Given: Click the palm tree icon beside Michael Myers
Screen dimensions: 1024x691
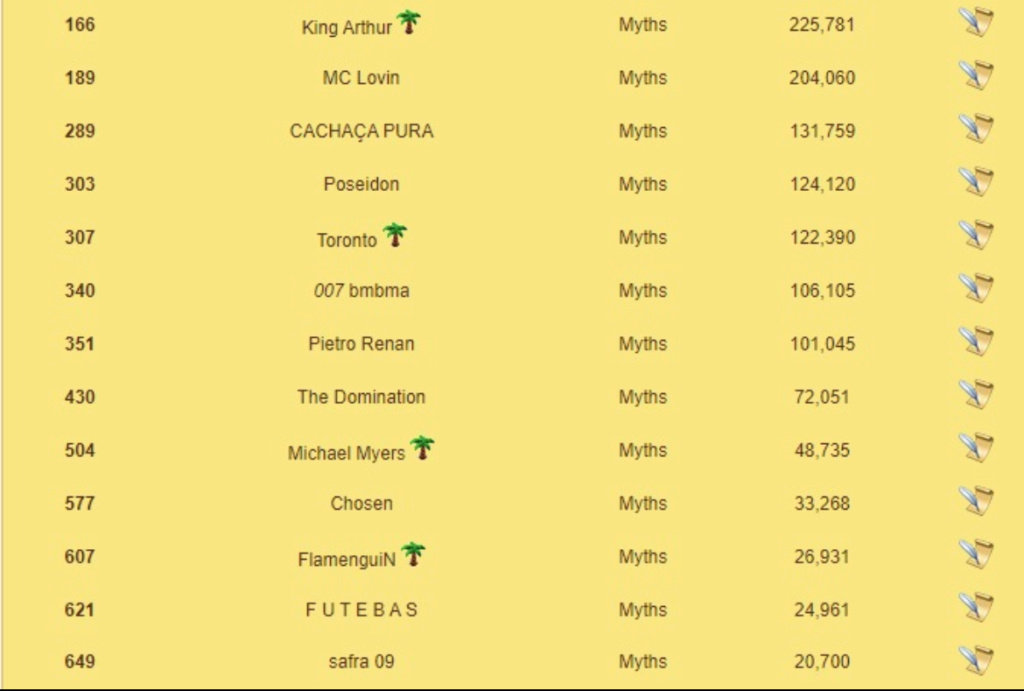Looking at the screenshot, I should (x=423, y=447).
